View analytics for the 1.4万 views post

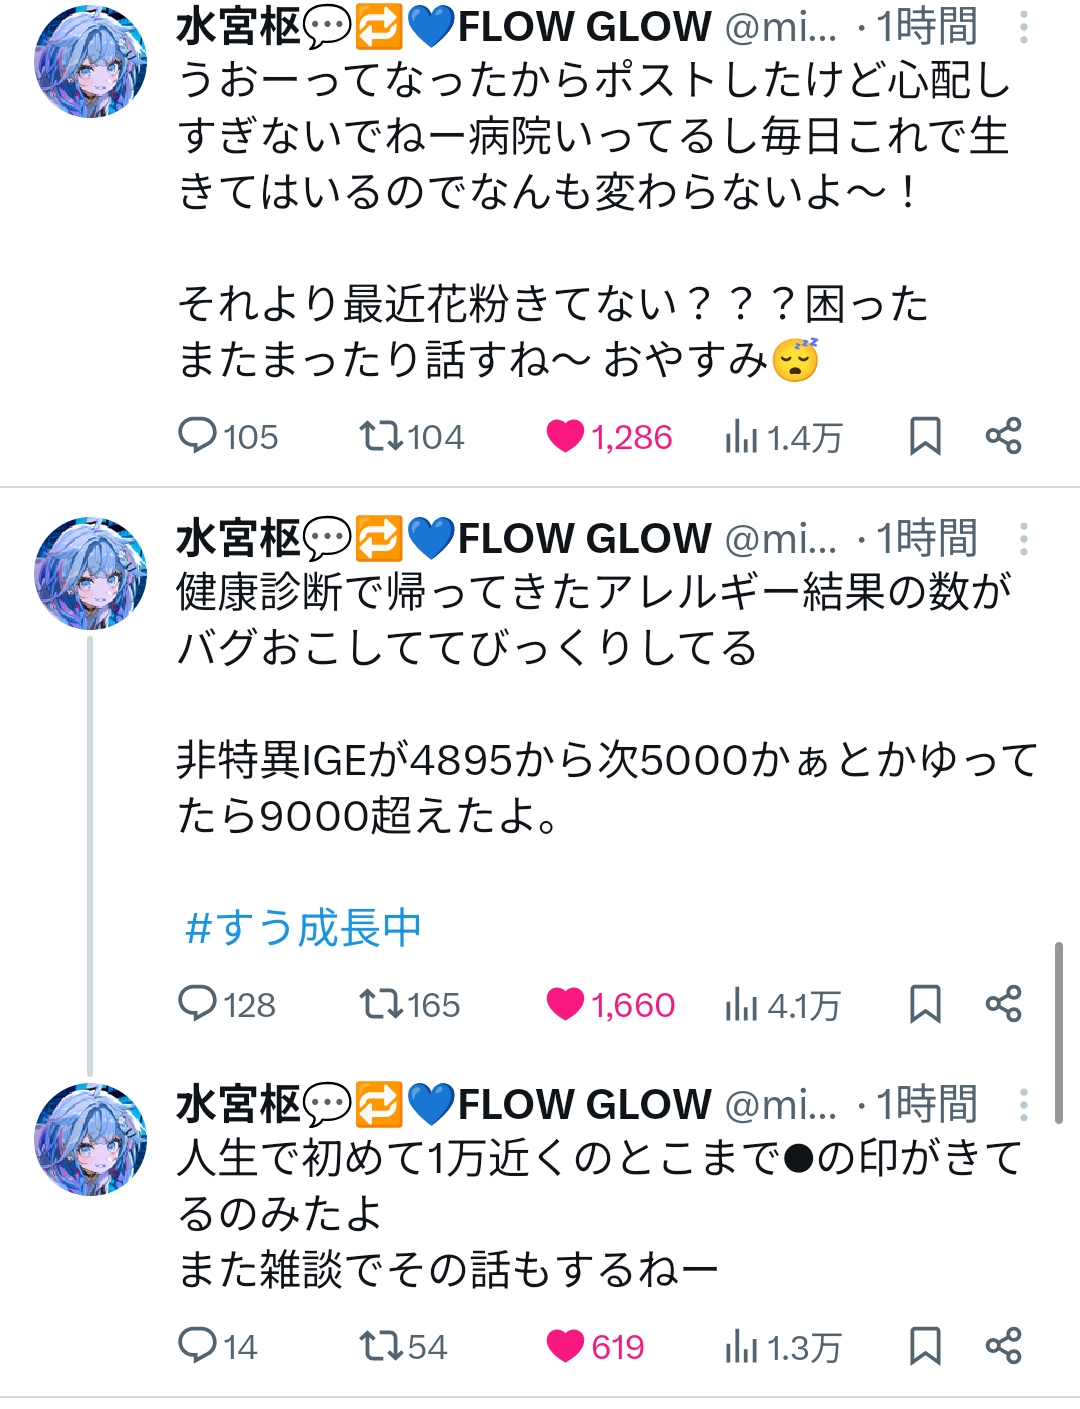tap(783, 437)
